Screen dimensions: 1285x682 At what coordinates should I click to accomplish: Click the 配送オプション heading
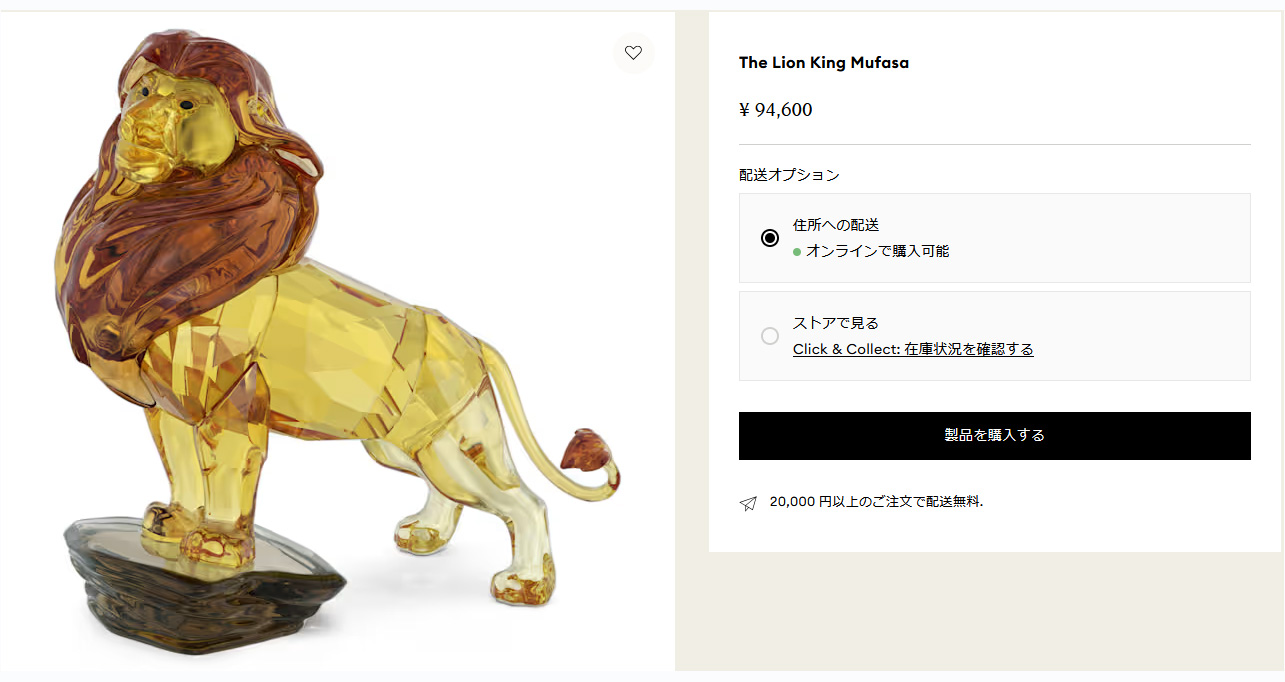(x=789, y=174)
